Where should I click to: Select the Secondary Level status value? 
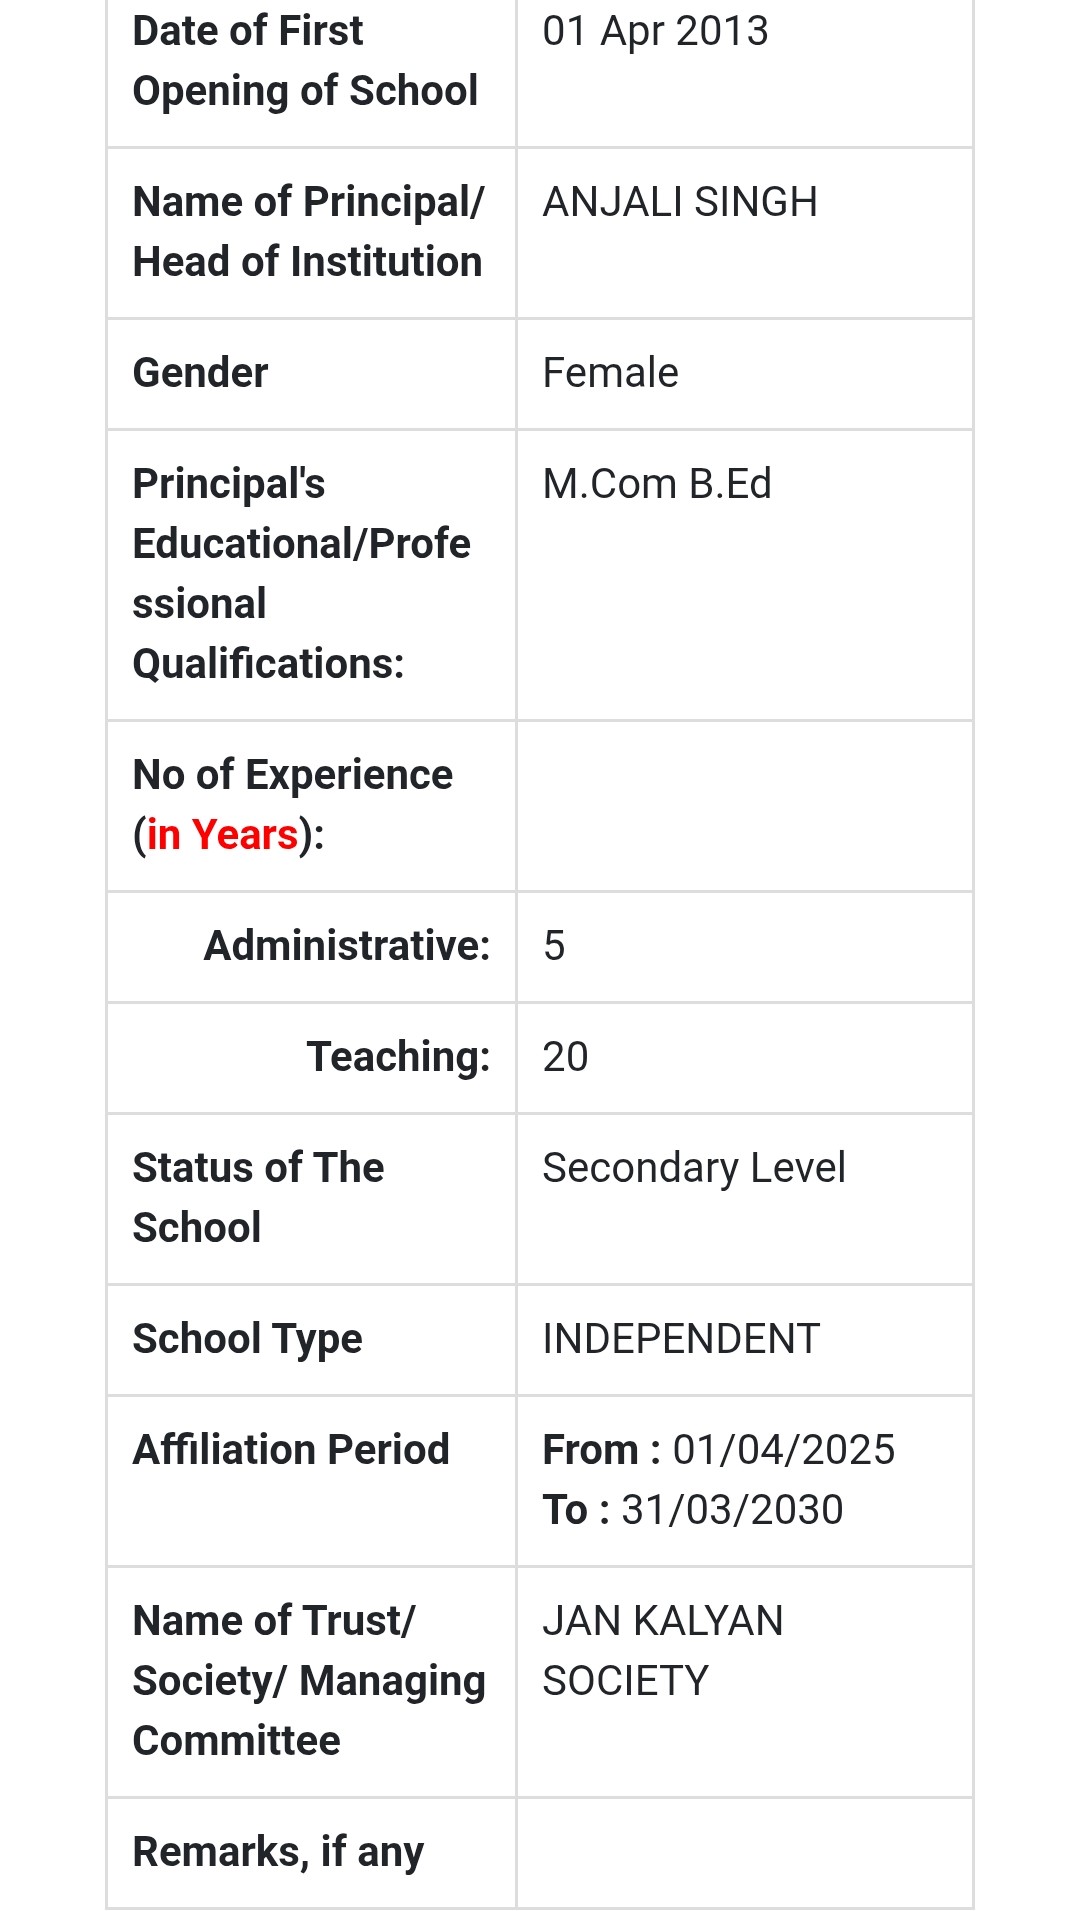point(693,1168)
